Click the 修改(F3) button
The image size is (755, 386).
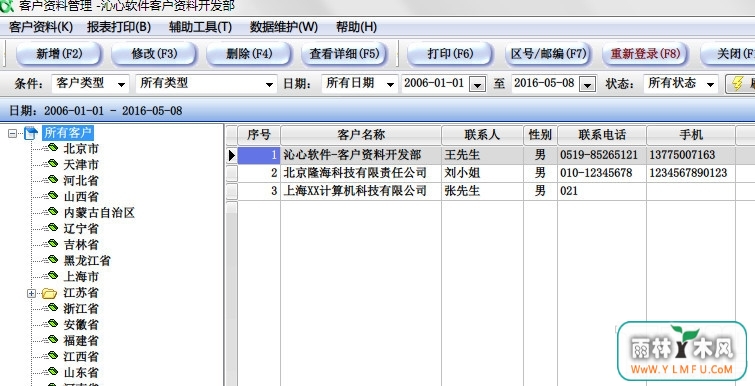(154, 53)
